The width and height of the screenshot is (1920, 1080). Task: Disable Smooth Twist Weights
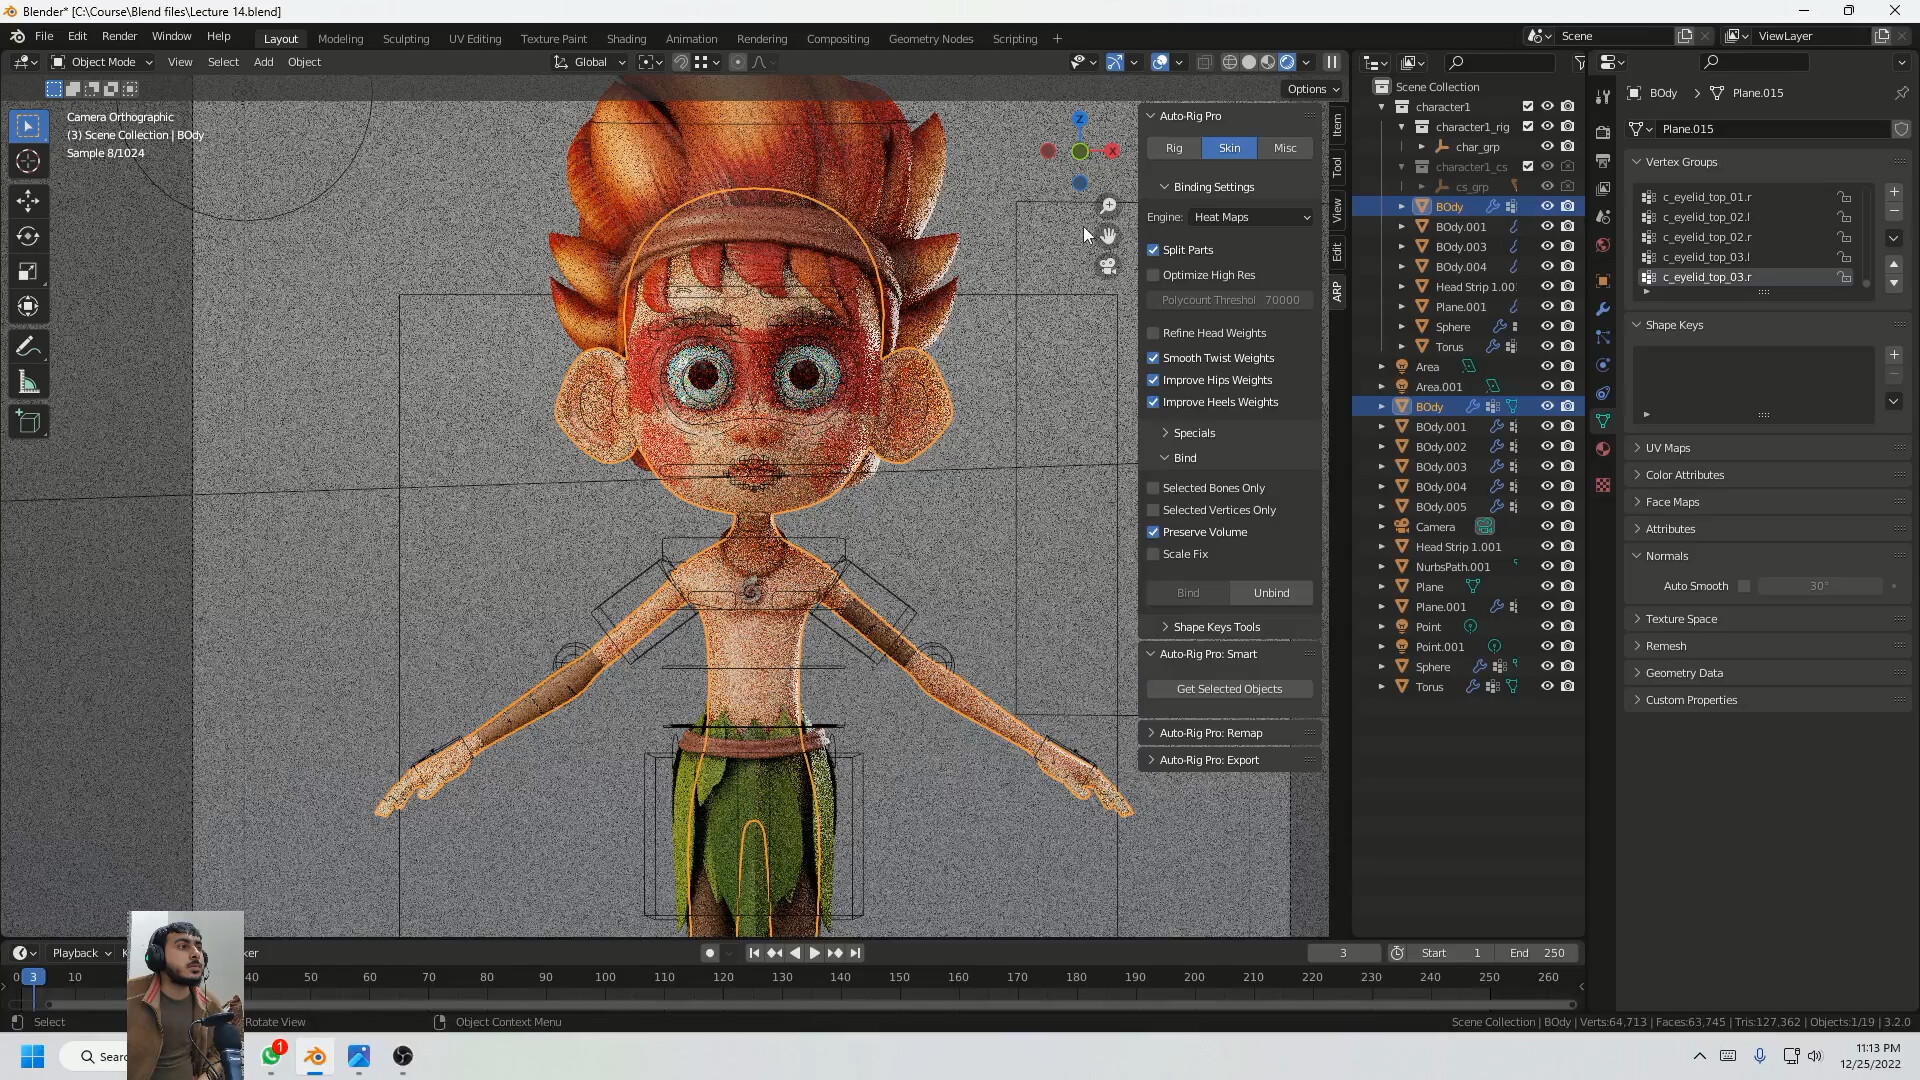1154,357
